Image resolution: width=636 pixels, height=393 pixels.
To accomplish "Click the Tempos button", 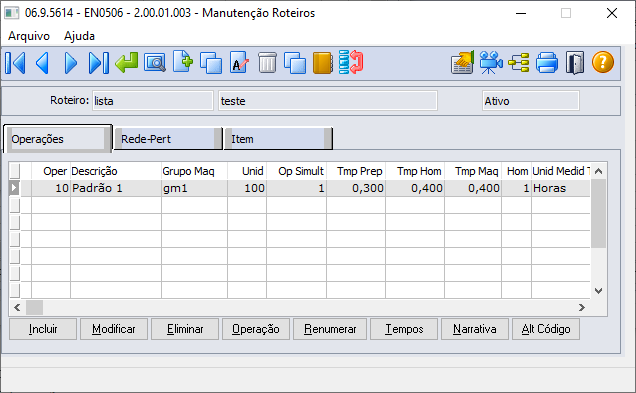I will coord(404,329).
